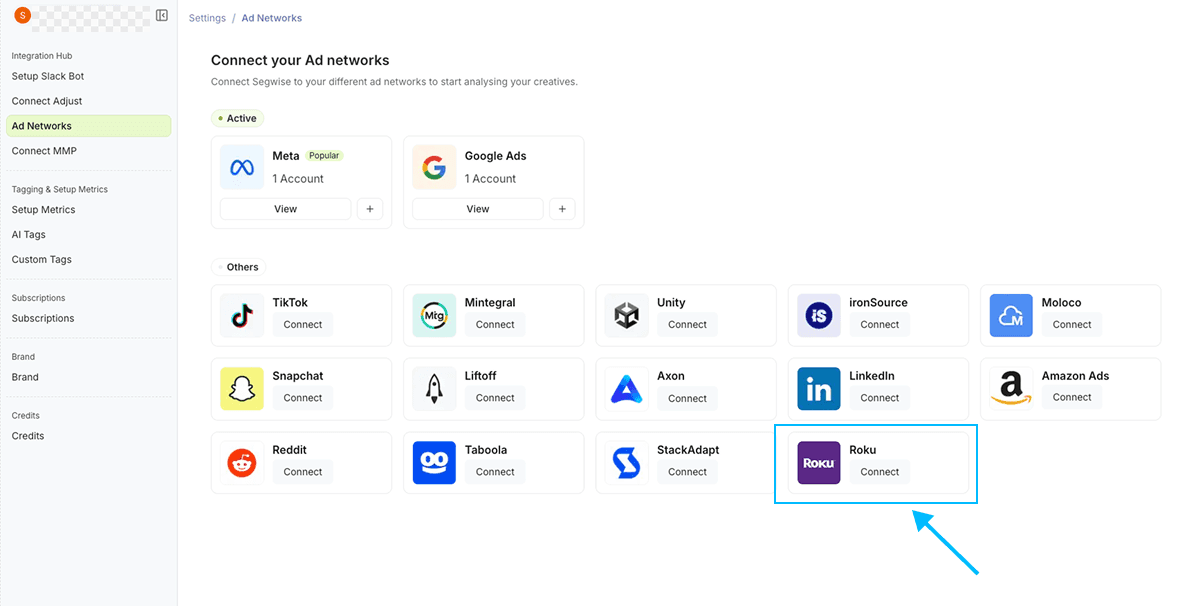Click Meta's "1 Account" text
Image resolution: width=1198 pixels, height=610 pixels.
[298, 179]
